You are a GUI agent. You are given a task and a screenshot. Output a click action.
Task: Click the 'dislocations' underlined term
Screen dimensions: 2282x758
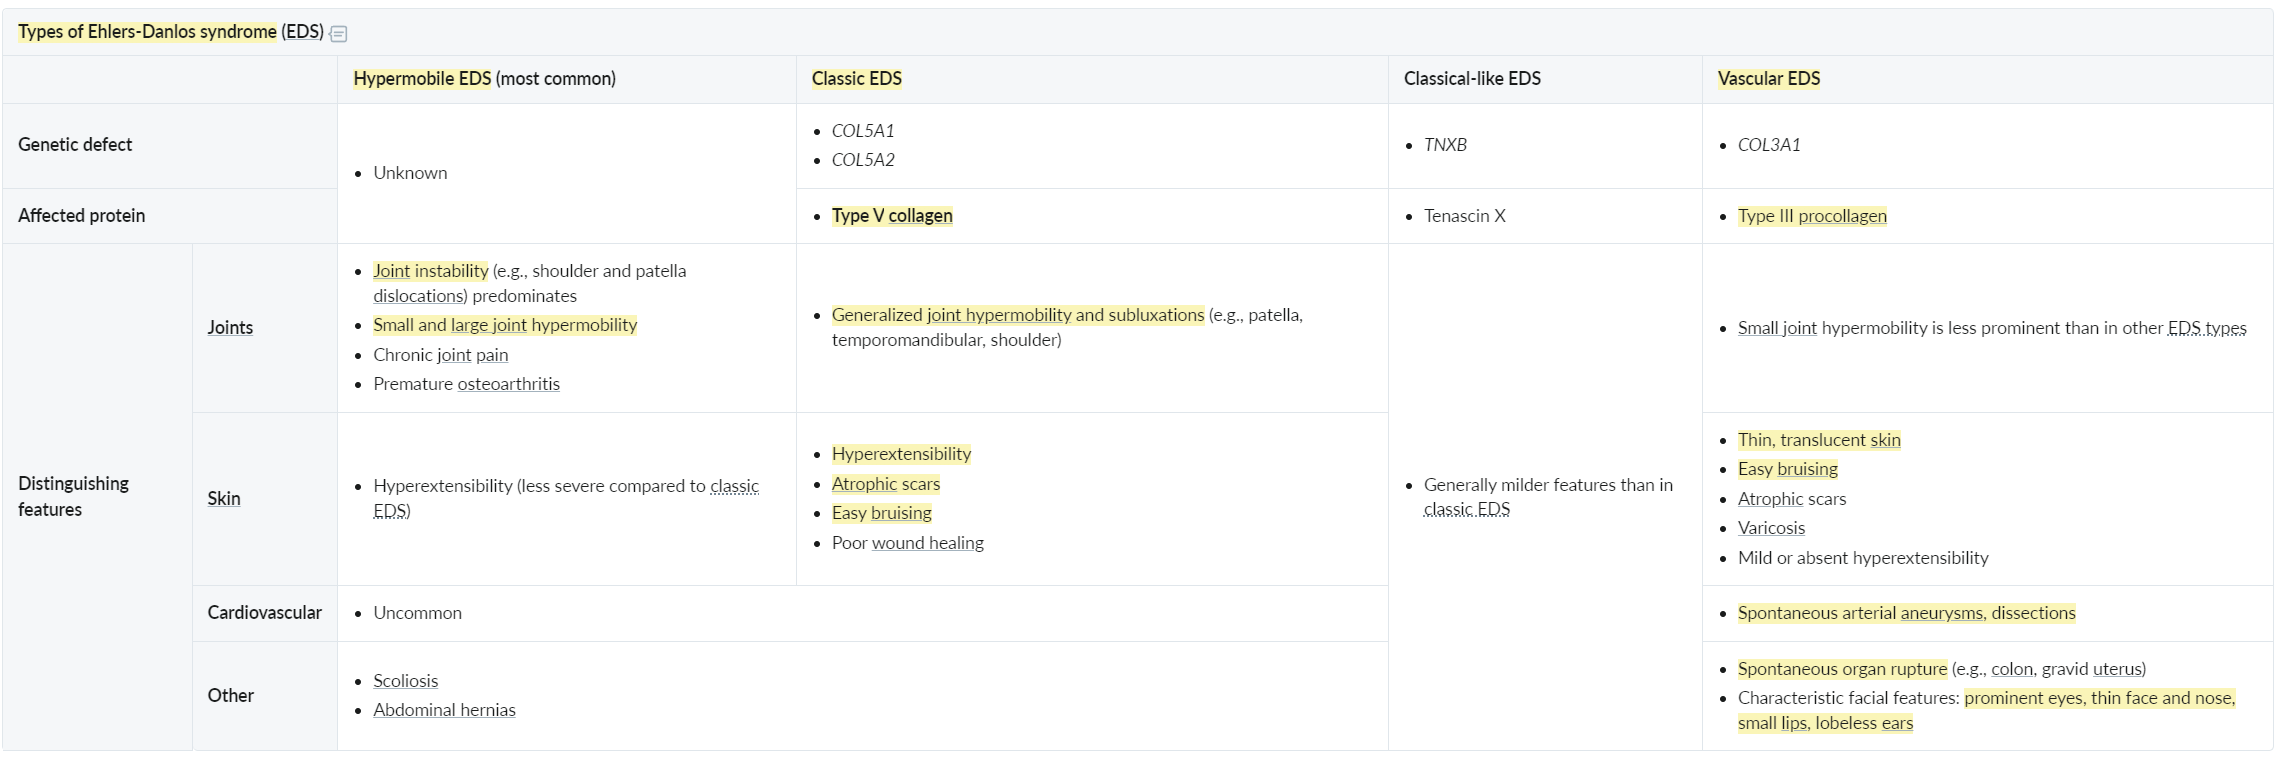tap(418, 296)
